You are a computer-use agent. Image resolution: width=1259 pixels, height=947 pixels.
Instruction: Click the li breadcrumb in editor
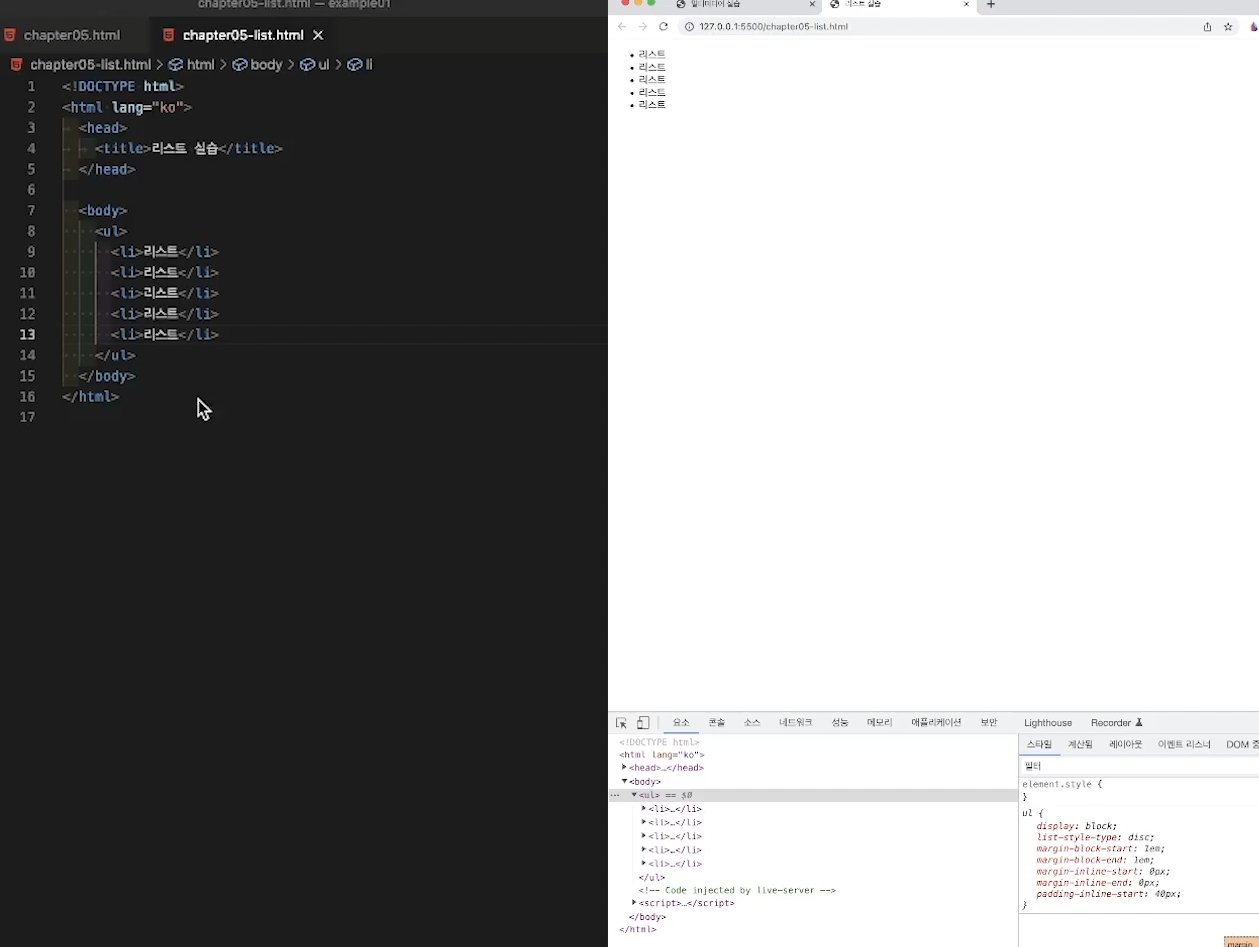[369, 64]
